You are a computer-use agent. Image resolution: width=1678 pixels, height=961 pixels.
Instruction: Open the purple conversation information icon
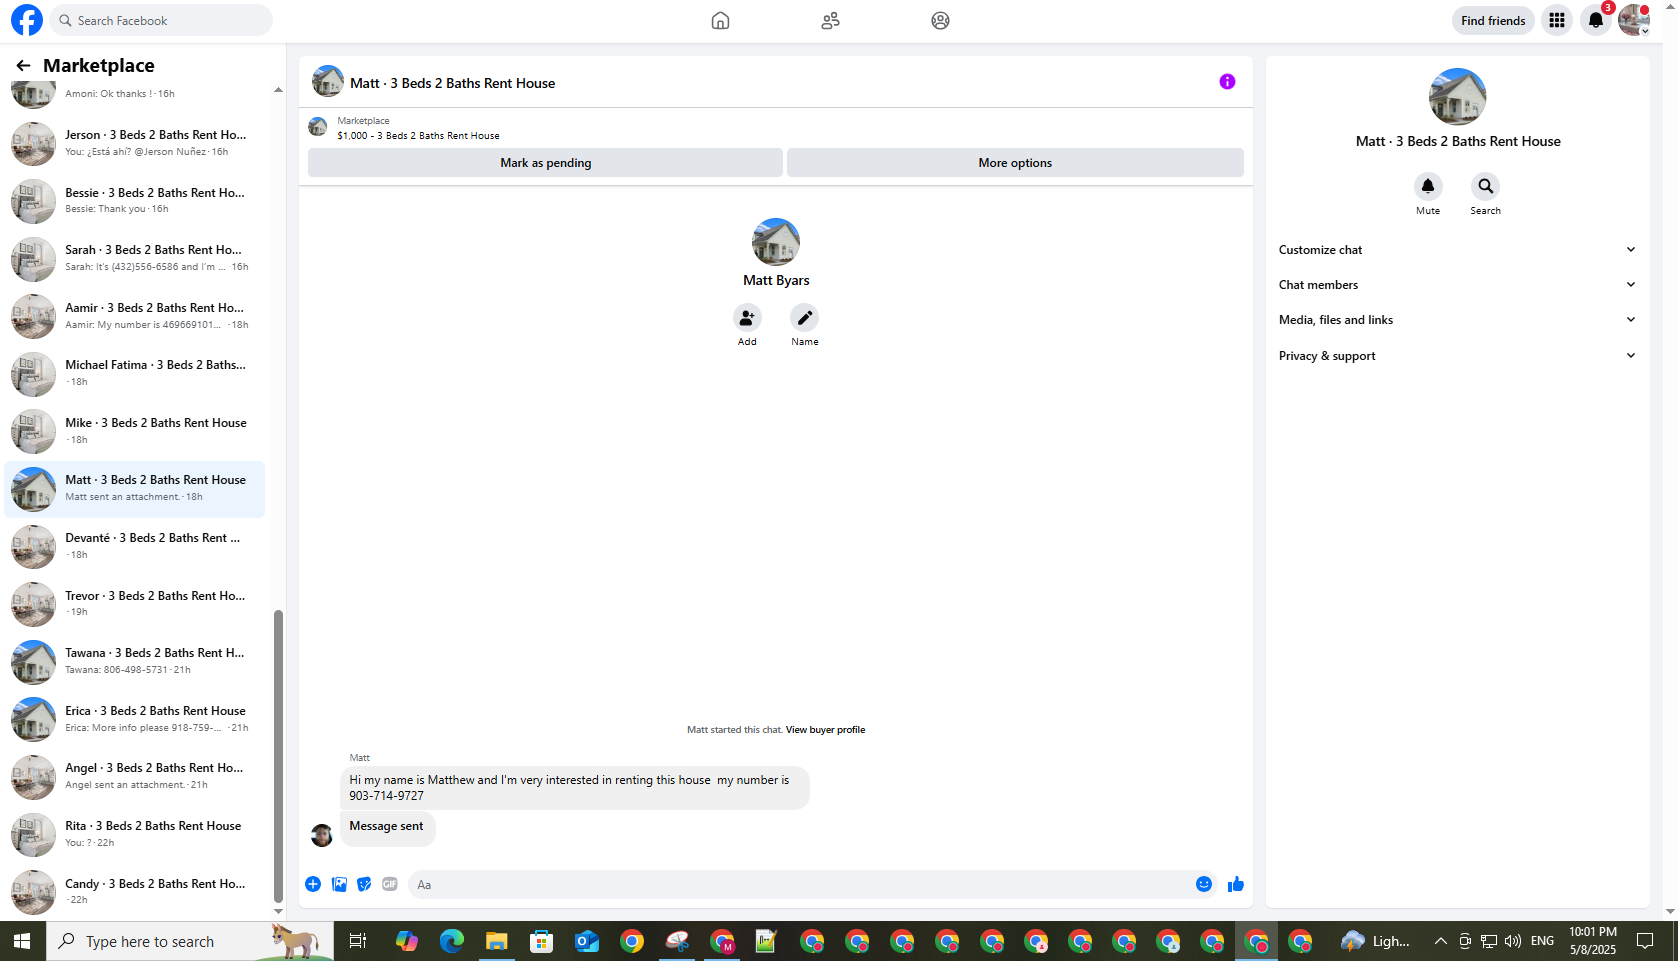point(1227,82)
